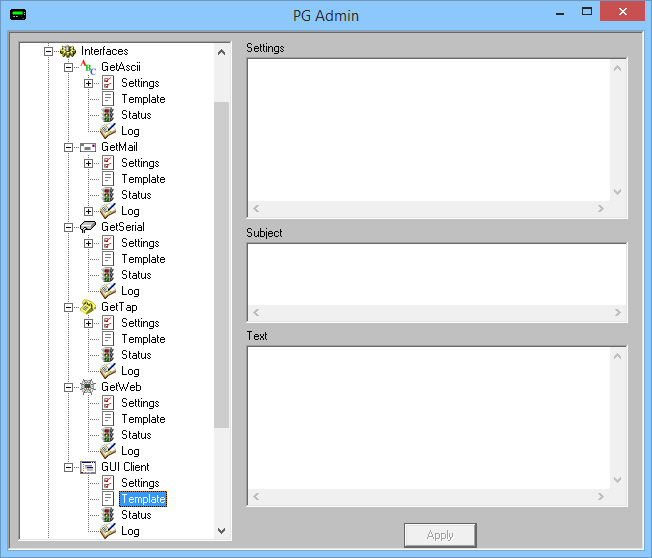This screenshot has width=652, height=558.
Task: Click the GetMail Settings checklist icon
Action: click(108, 163)
